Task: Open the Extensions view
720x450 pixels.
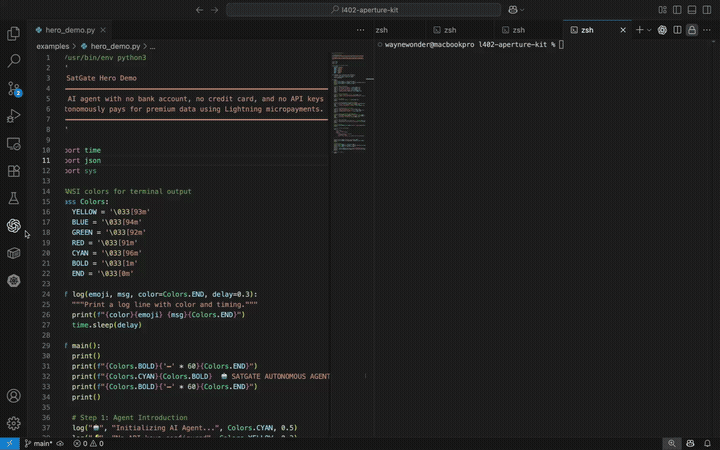Action: click(x=14, y=171)
